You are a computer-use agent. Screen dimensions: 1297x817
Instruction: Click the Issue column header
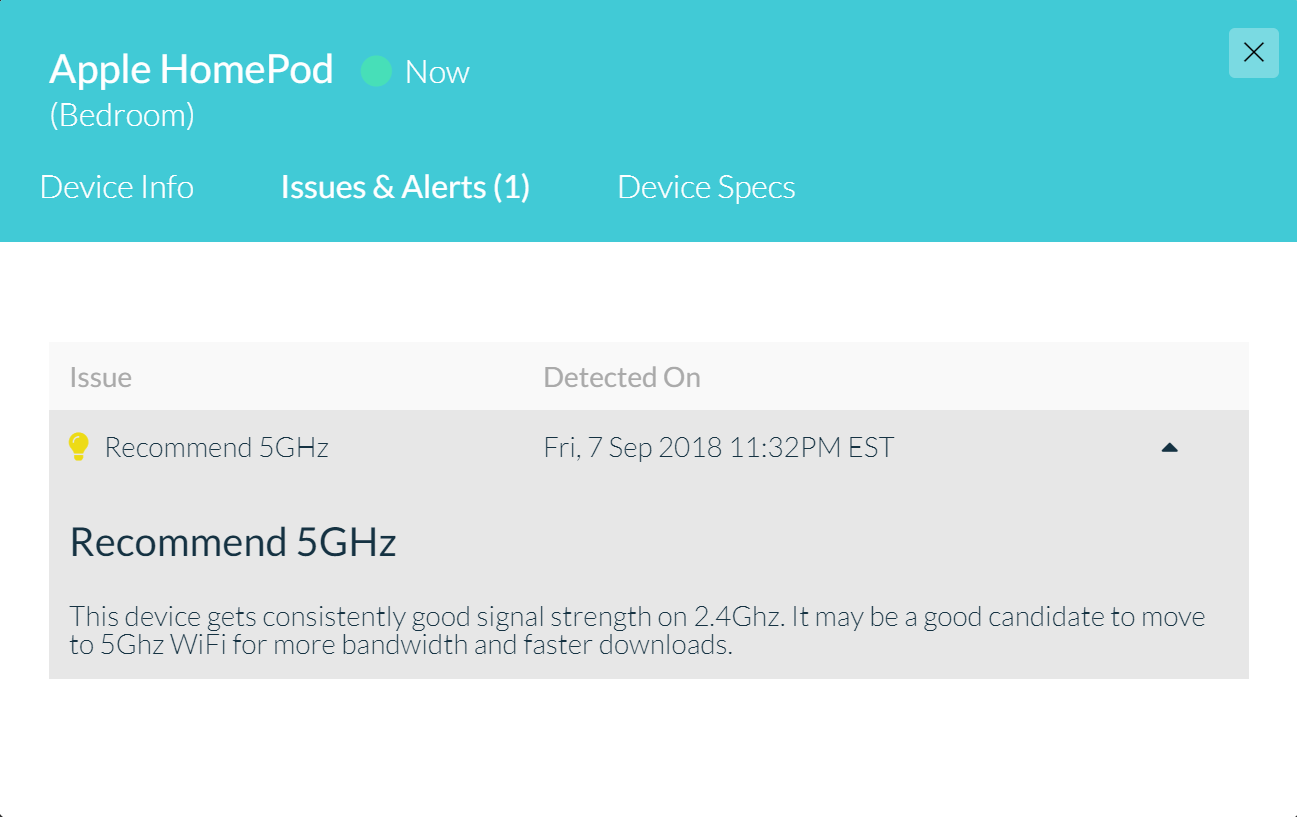coord(101,377)
